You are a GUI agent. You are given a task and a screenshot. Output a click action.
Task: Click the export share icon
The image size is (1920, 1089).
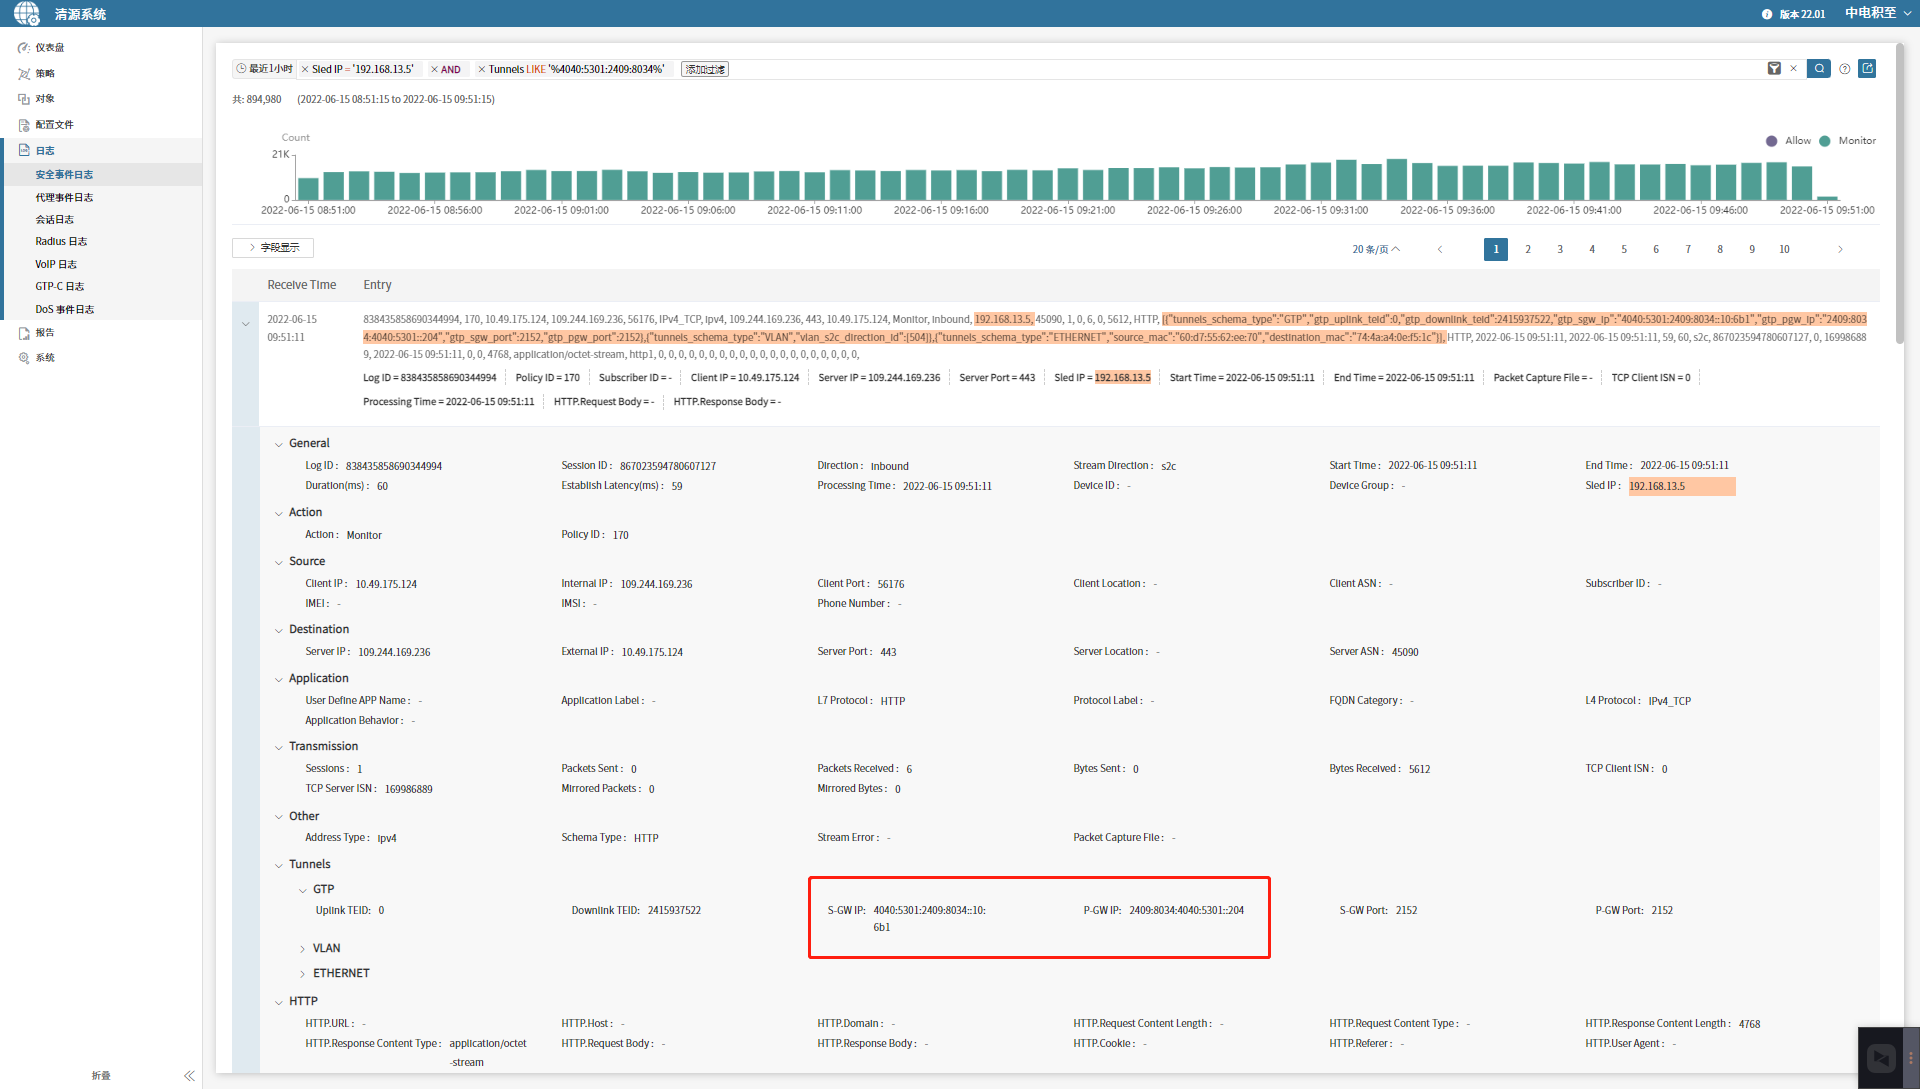pos(1867,69)
